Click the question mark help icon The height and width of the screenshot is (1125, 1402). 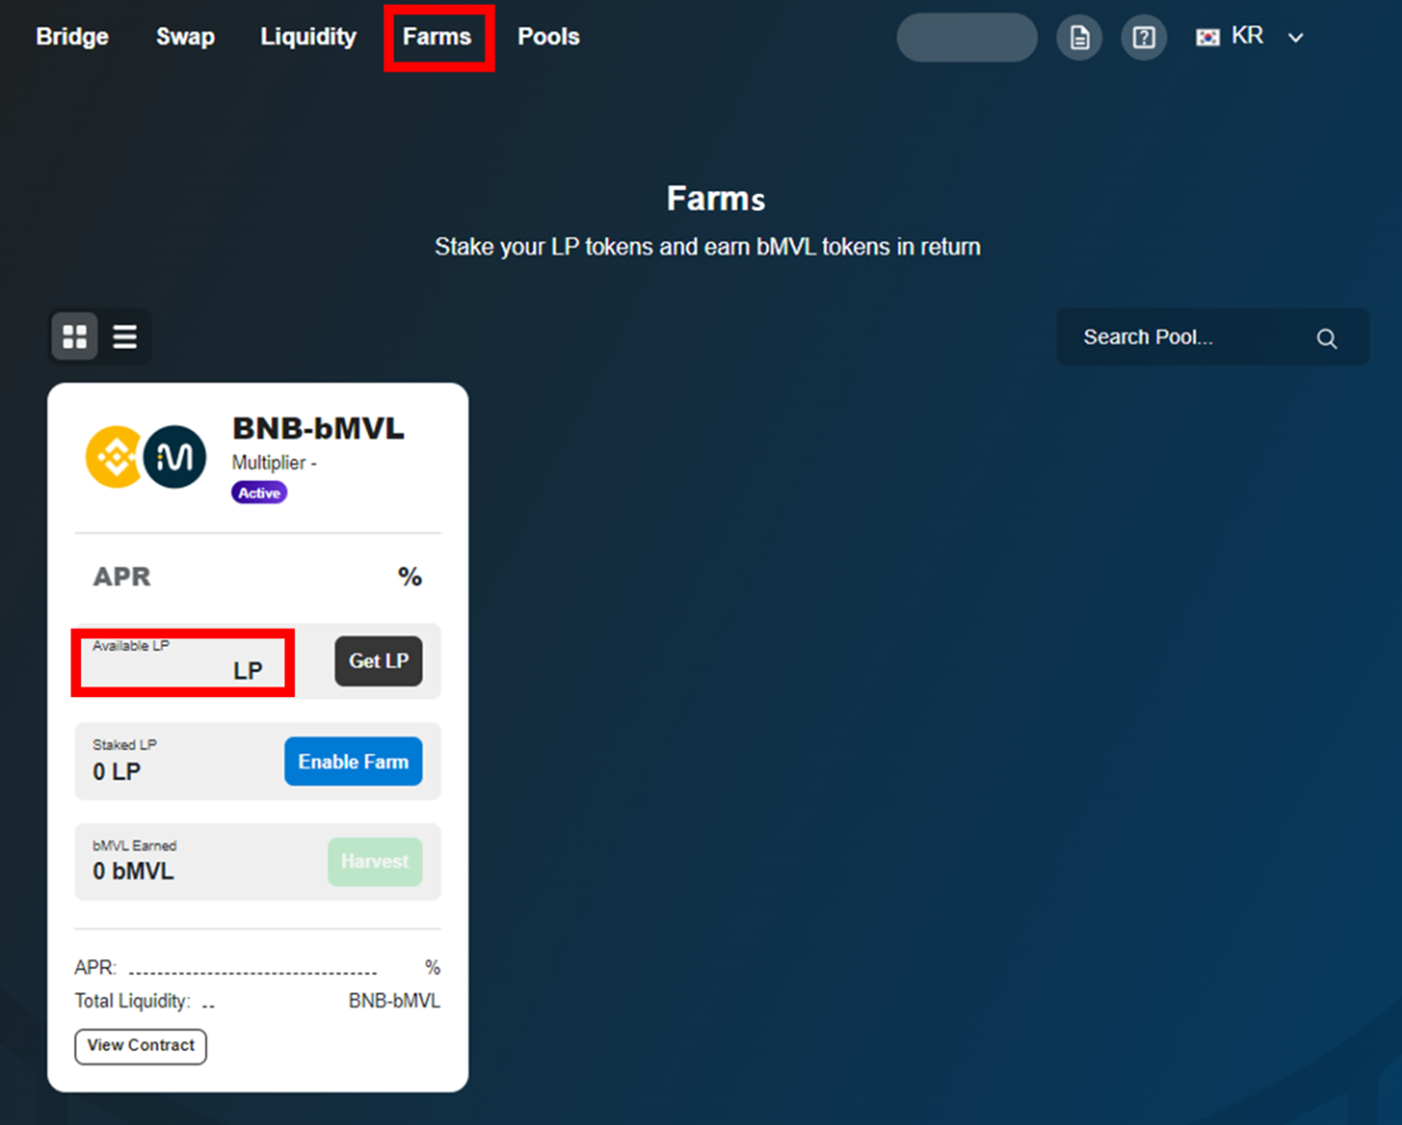(1143, 38)
